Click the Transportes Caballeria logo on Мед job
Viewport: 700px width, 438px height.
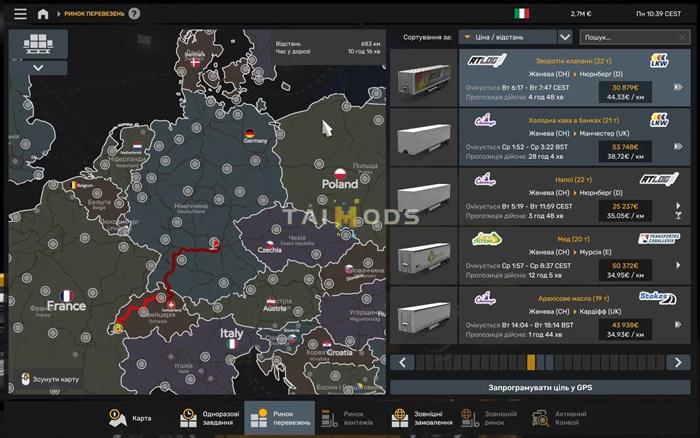[x=659, y=238]
